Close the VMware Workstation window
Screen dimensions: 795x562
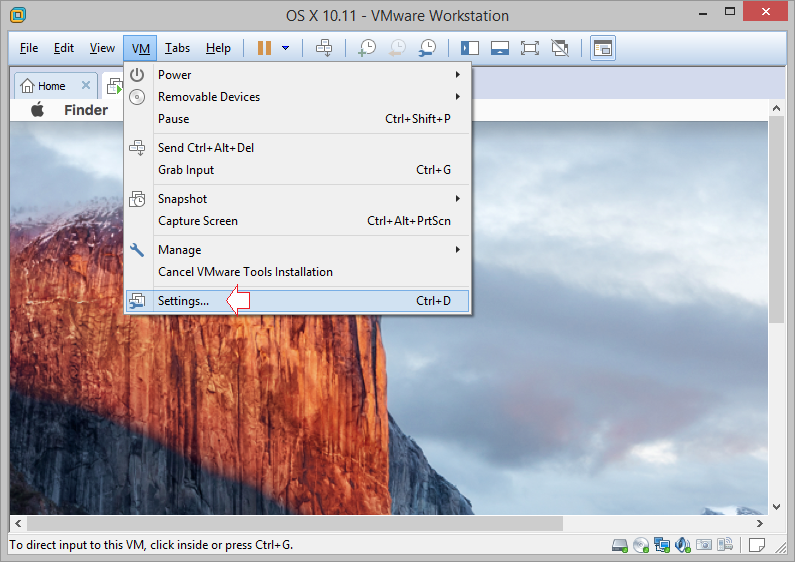coord(765,11)
